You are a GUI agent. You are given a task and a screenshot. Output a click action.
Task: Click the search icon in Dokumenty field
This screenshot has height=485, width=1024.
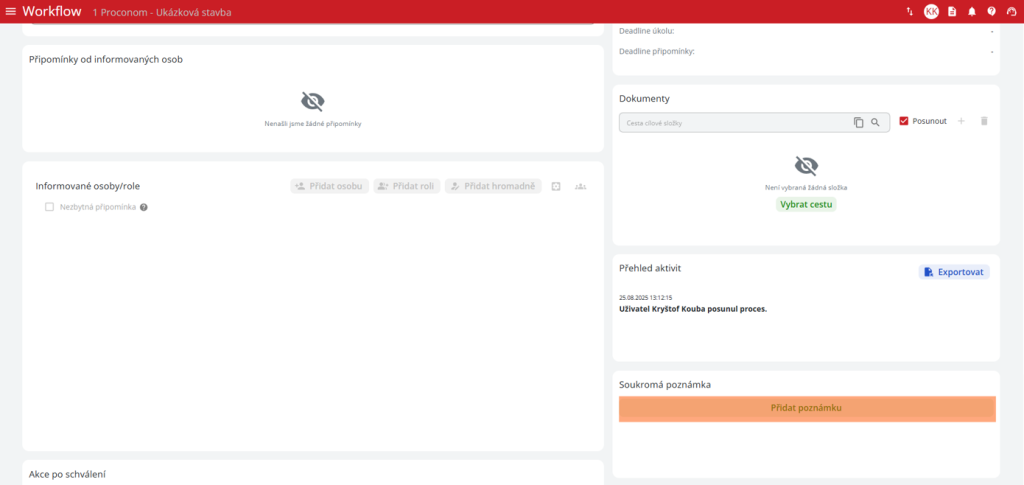coord(875,123)
